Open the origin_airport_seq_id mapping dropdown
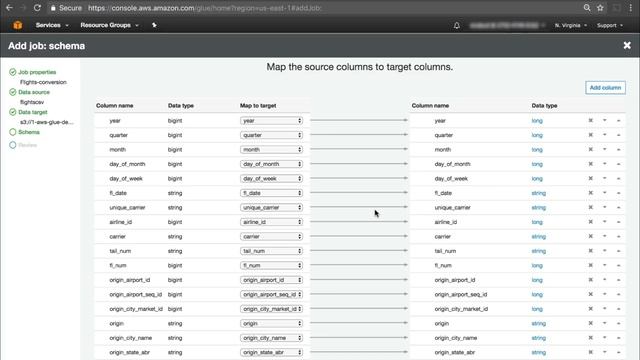The height and width of the screenshot is (360, 640). click(271, 294)
